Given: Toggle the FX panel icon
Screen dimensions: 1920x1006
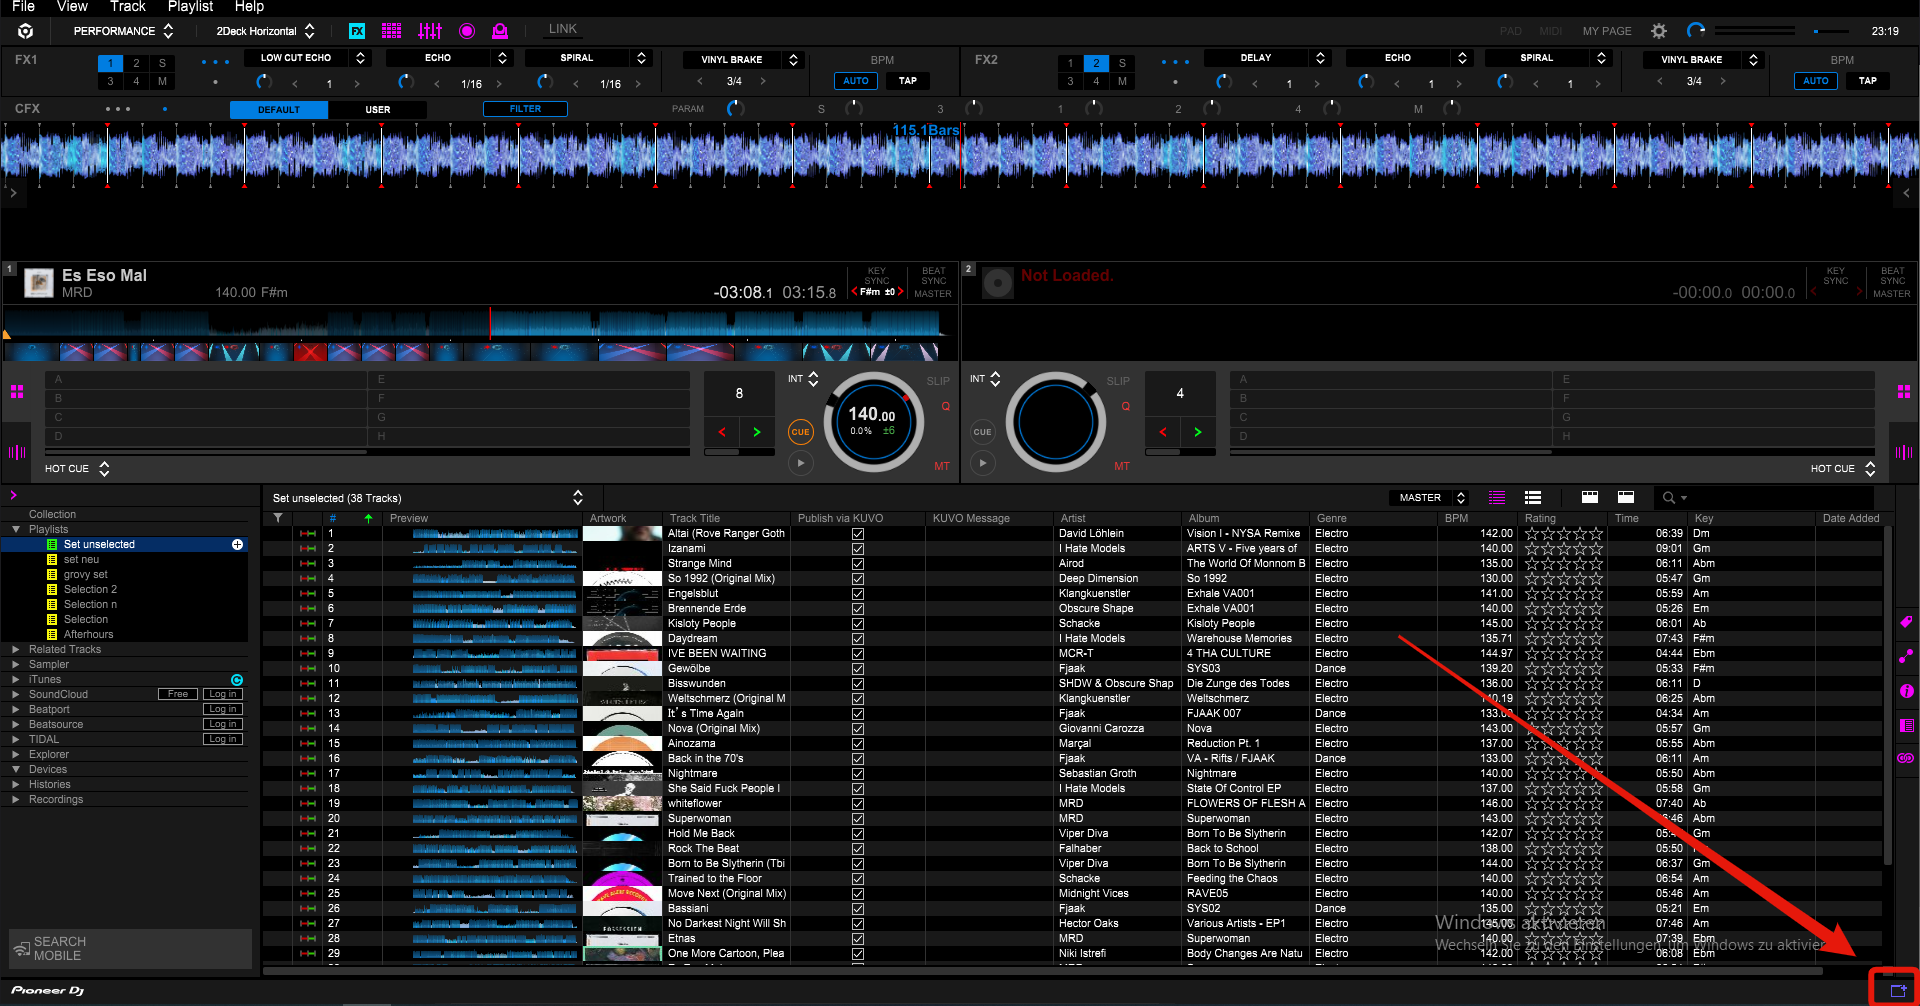Looking at the screenshot, I should tap(357, 31).
